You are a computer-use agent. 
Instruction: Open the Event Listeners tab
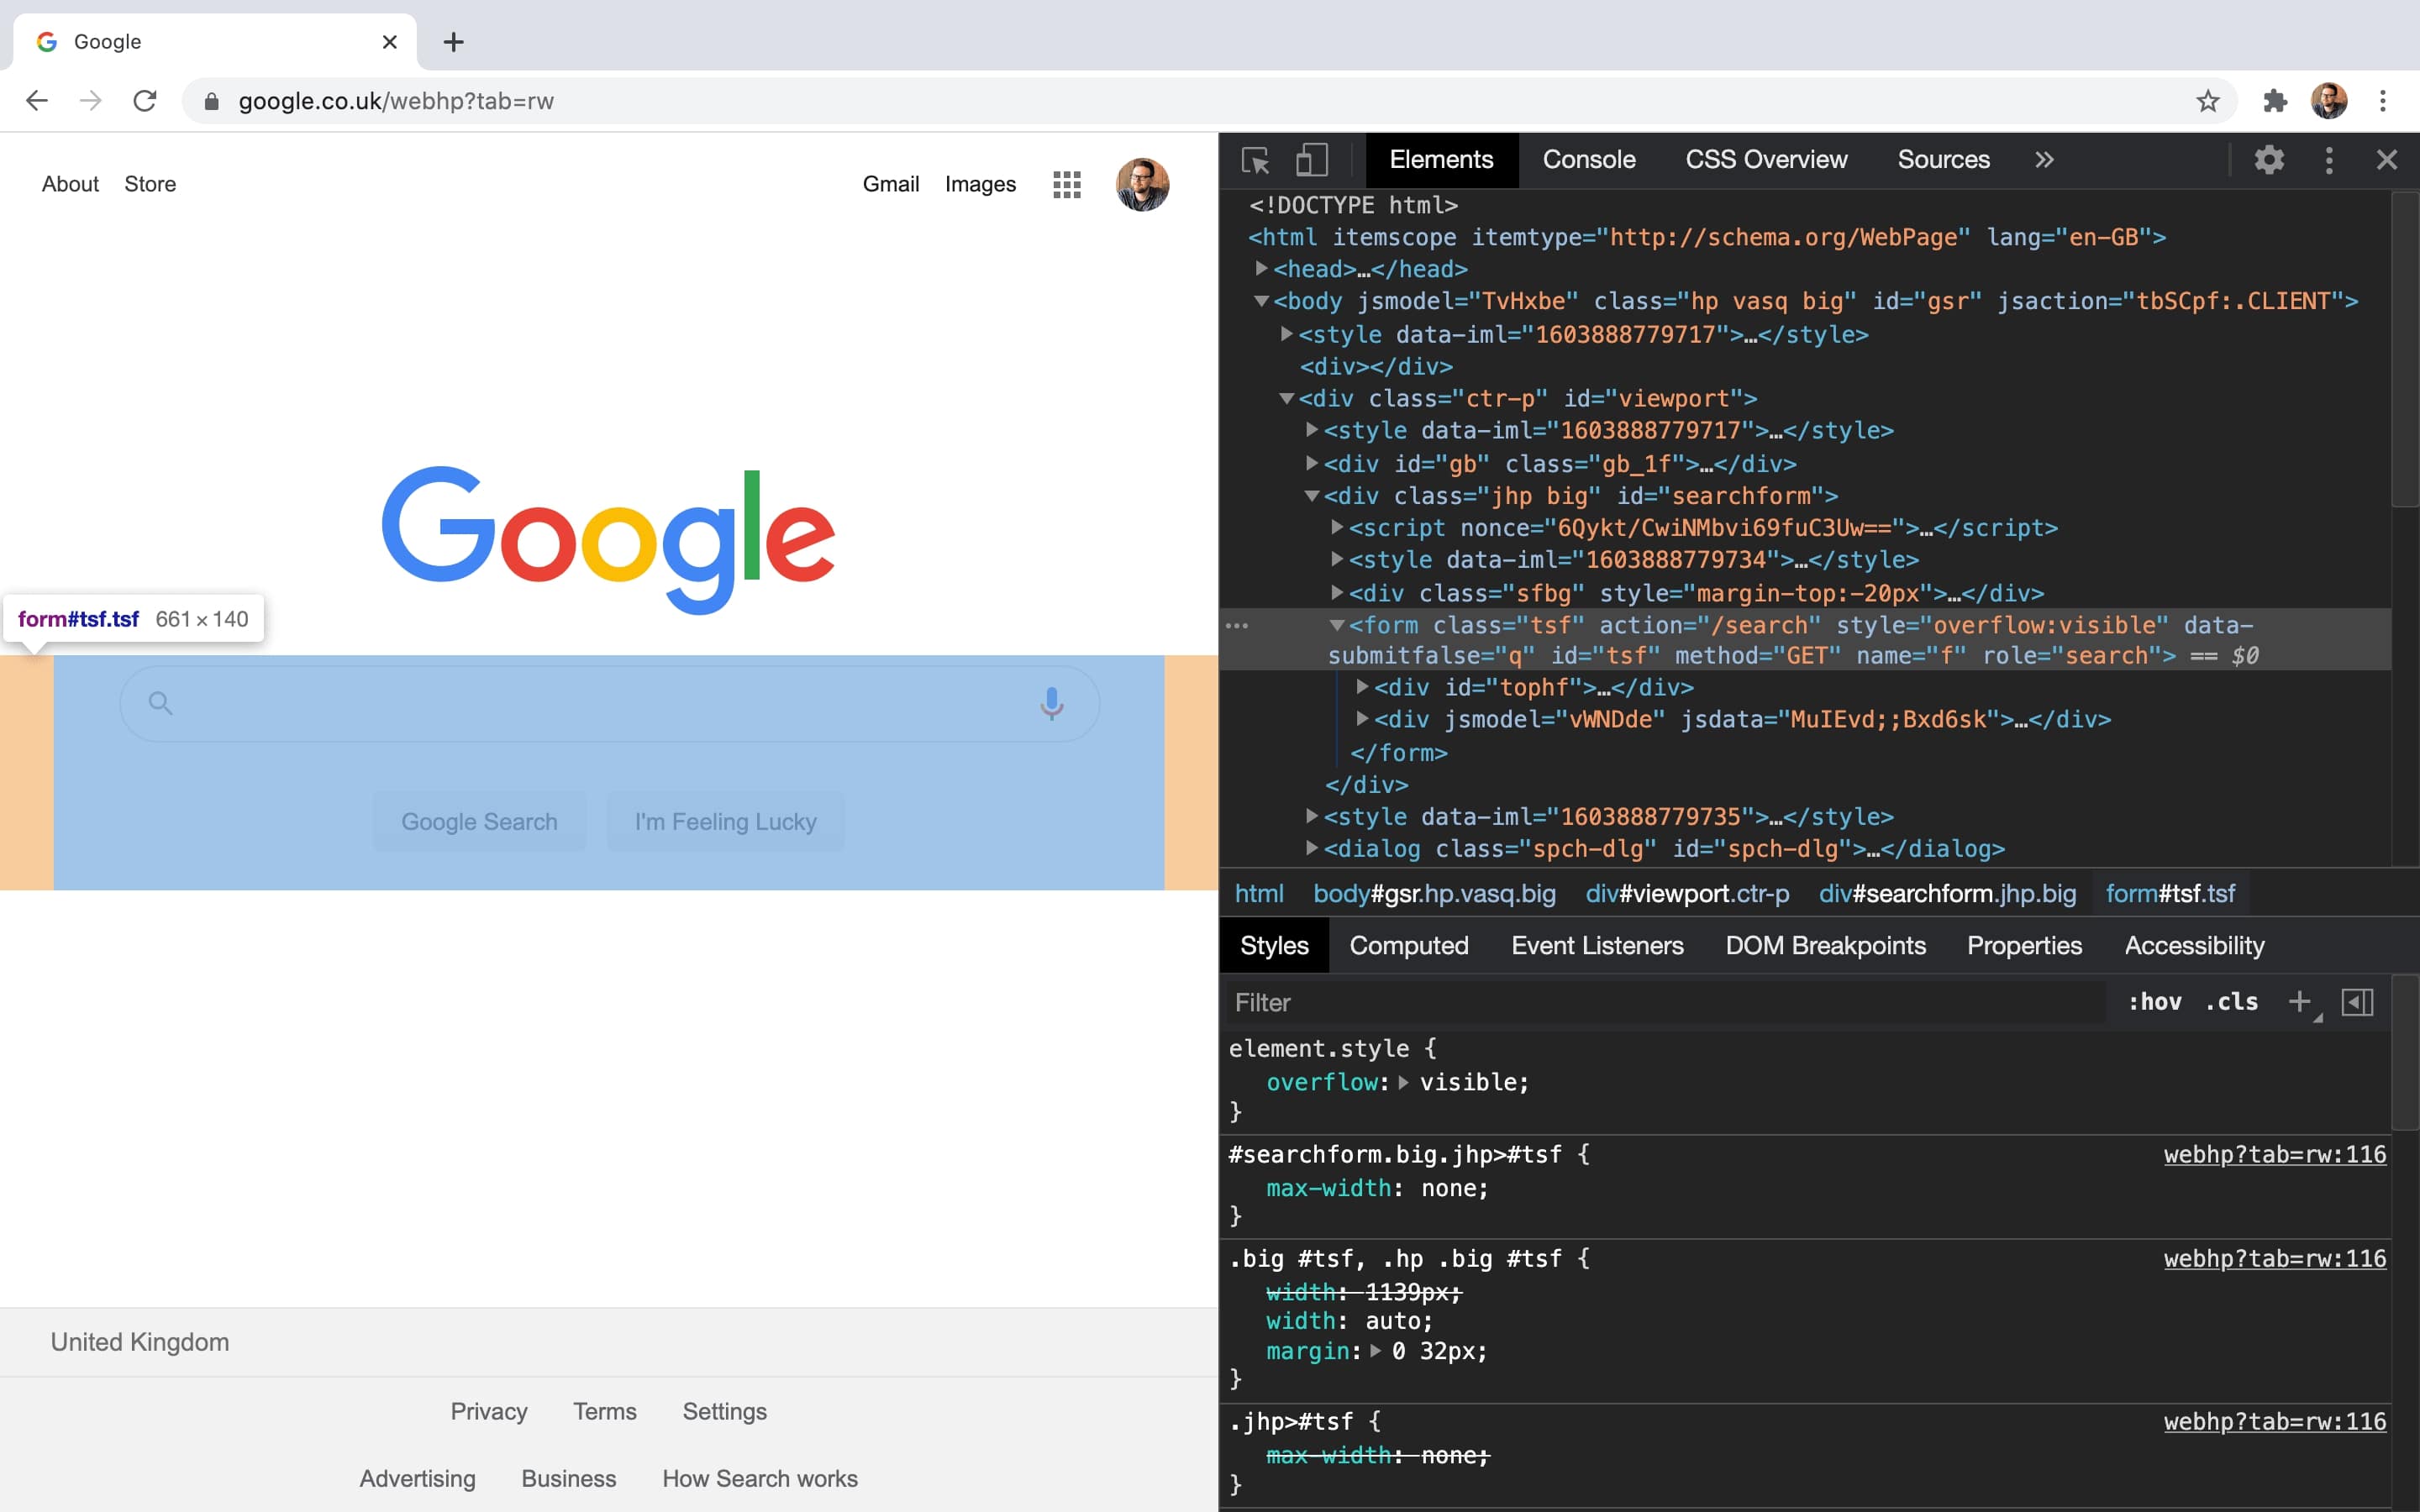[x=1597, y=946]
